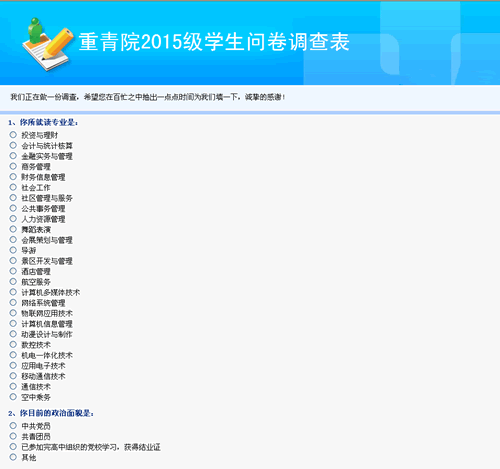
Task: Select the 投资与理财 radio option
Action: (x=13, y=135)
